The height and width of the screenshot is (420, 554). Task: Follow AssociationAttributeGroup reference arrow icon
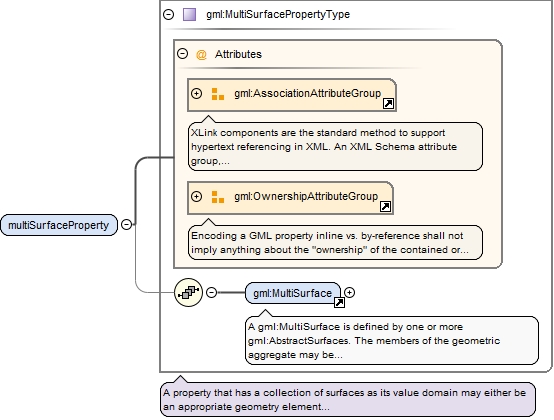[x=388, y=104]
